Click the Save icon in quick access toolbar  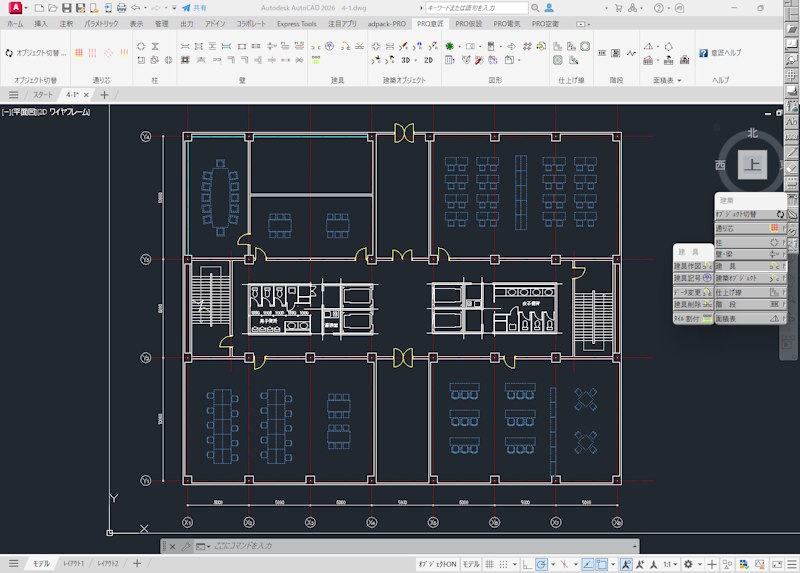66,8
